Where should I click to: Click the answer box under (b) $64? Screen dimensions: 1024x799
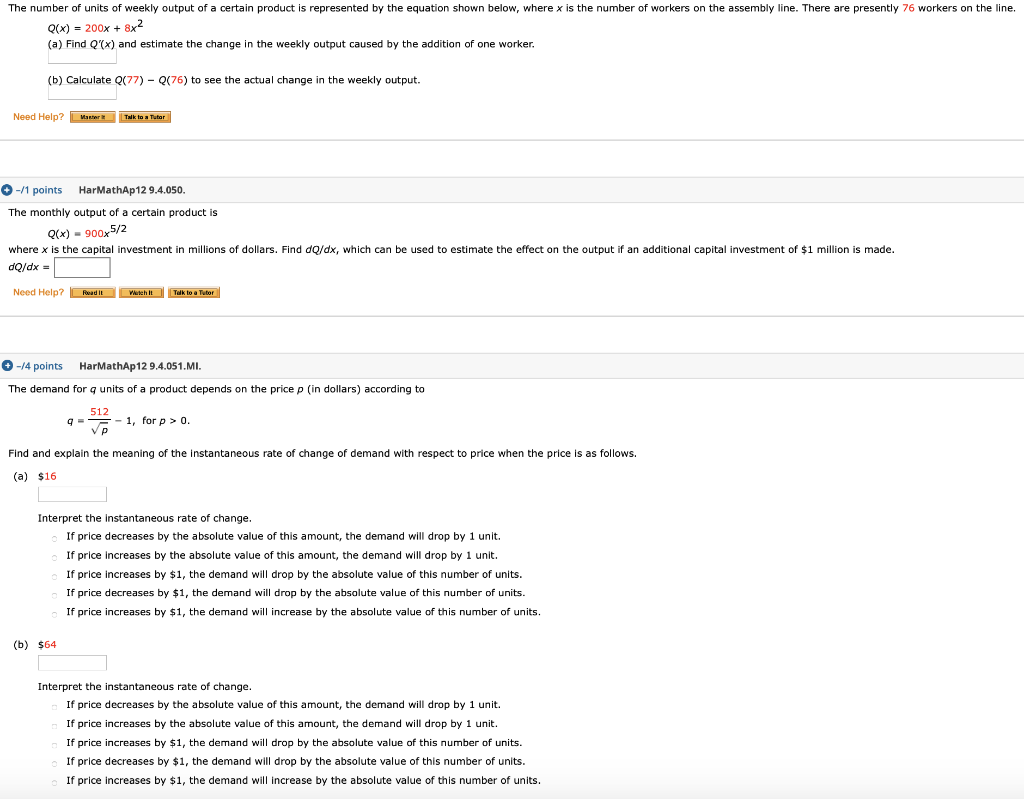72,662
